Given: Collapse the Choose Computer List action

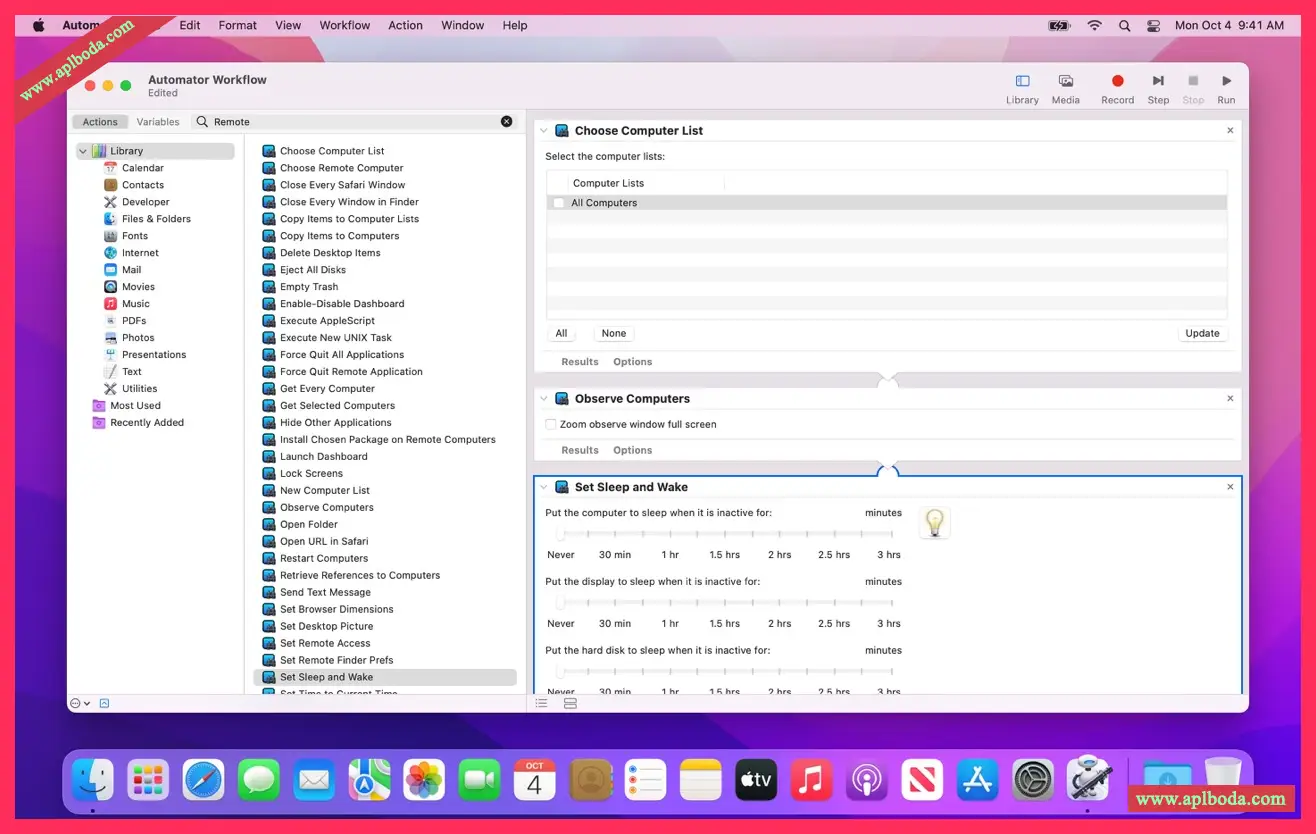Looking at the screenshot, I should pos(544,131).
